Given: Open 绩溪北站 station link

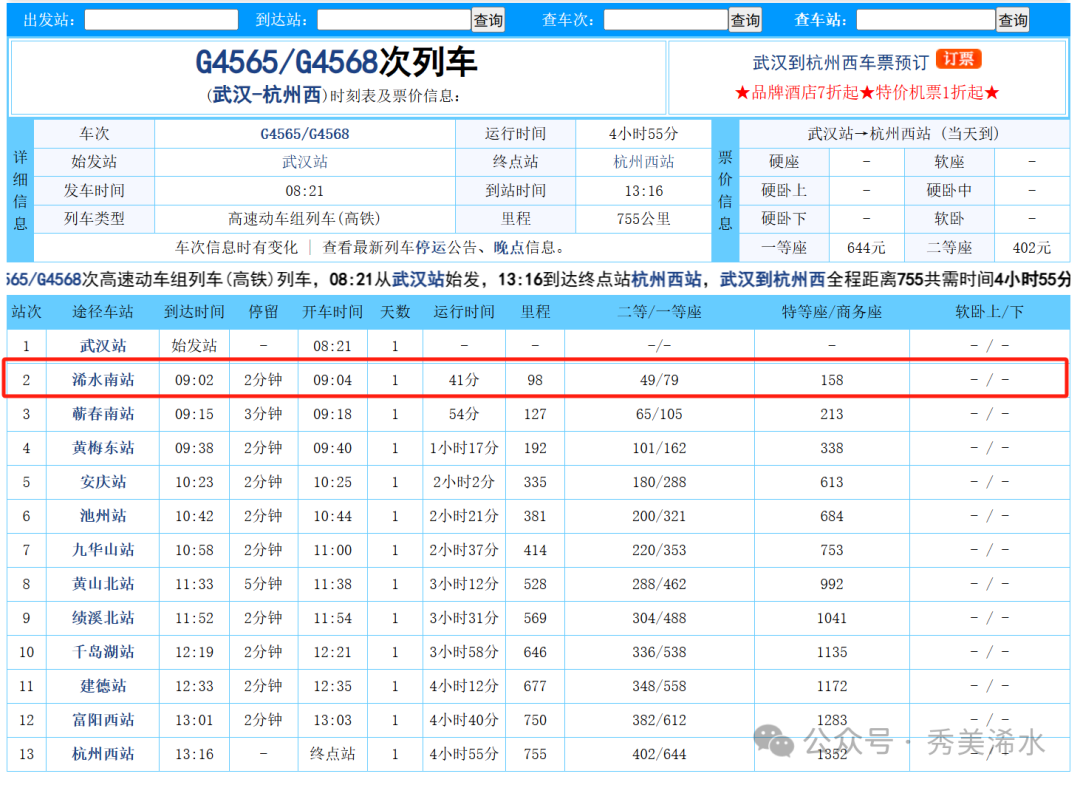Looking at the screenshot, I should 103,618.
